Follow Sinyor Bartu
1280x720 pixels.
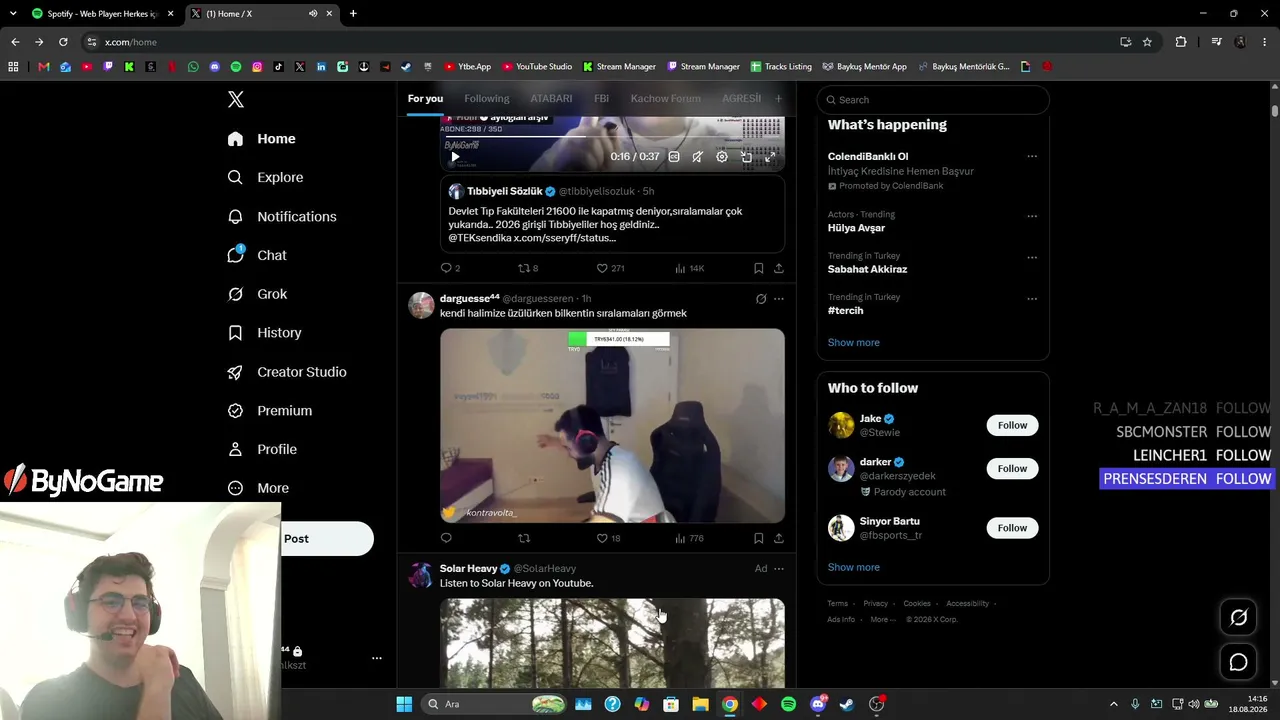coord(1012,528)
